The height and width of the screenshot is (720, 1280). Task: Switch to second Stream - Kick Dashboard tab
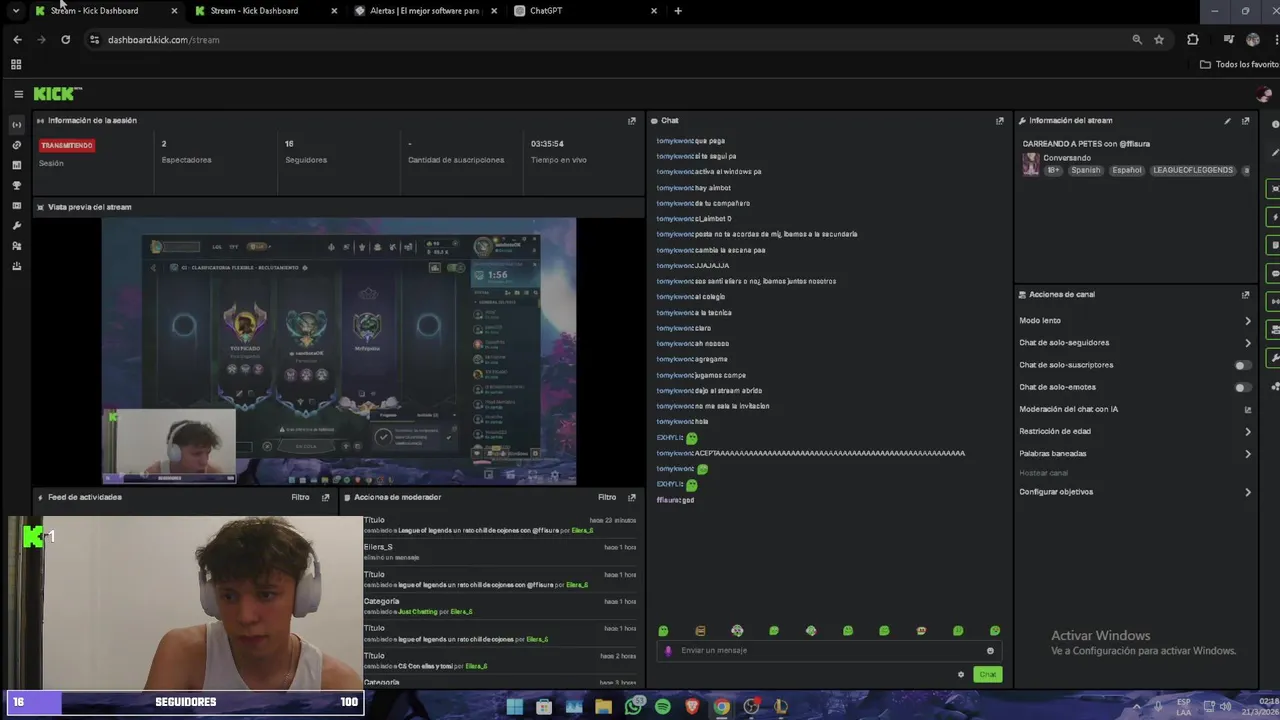[x=265, y=11]
